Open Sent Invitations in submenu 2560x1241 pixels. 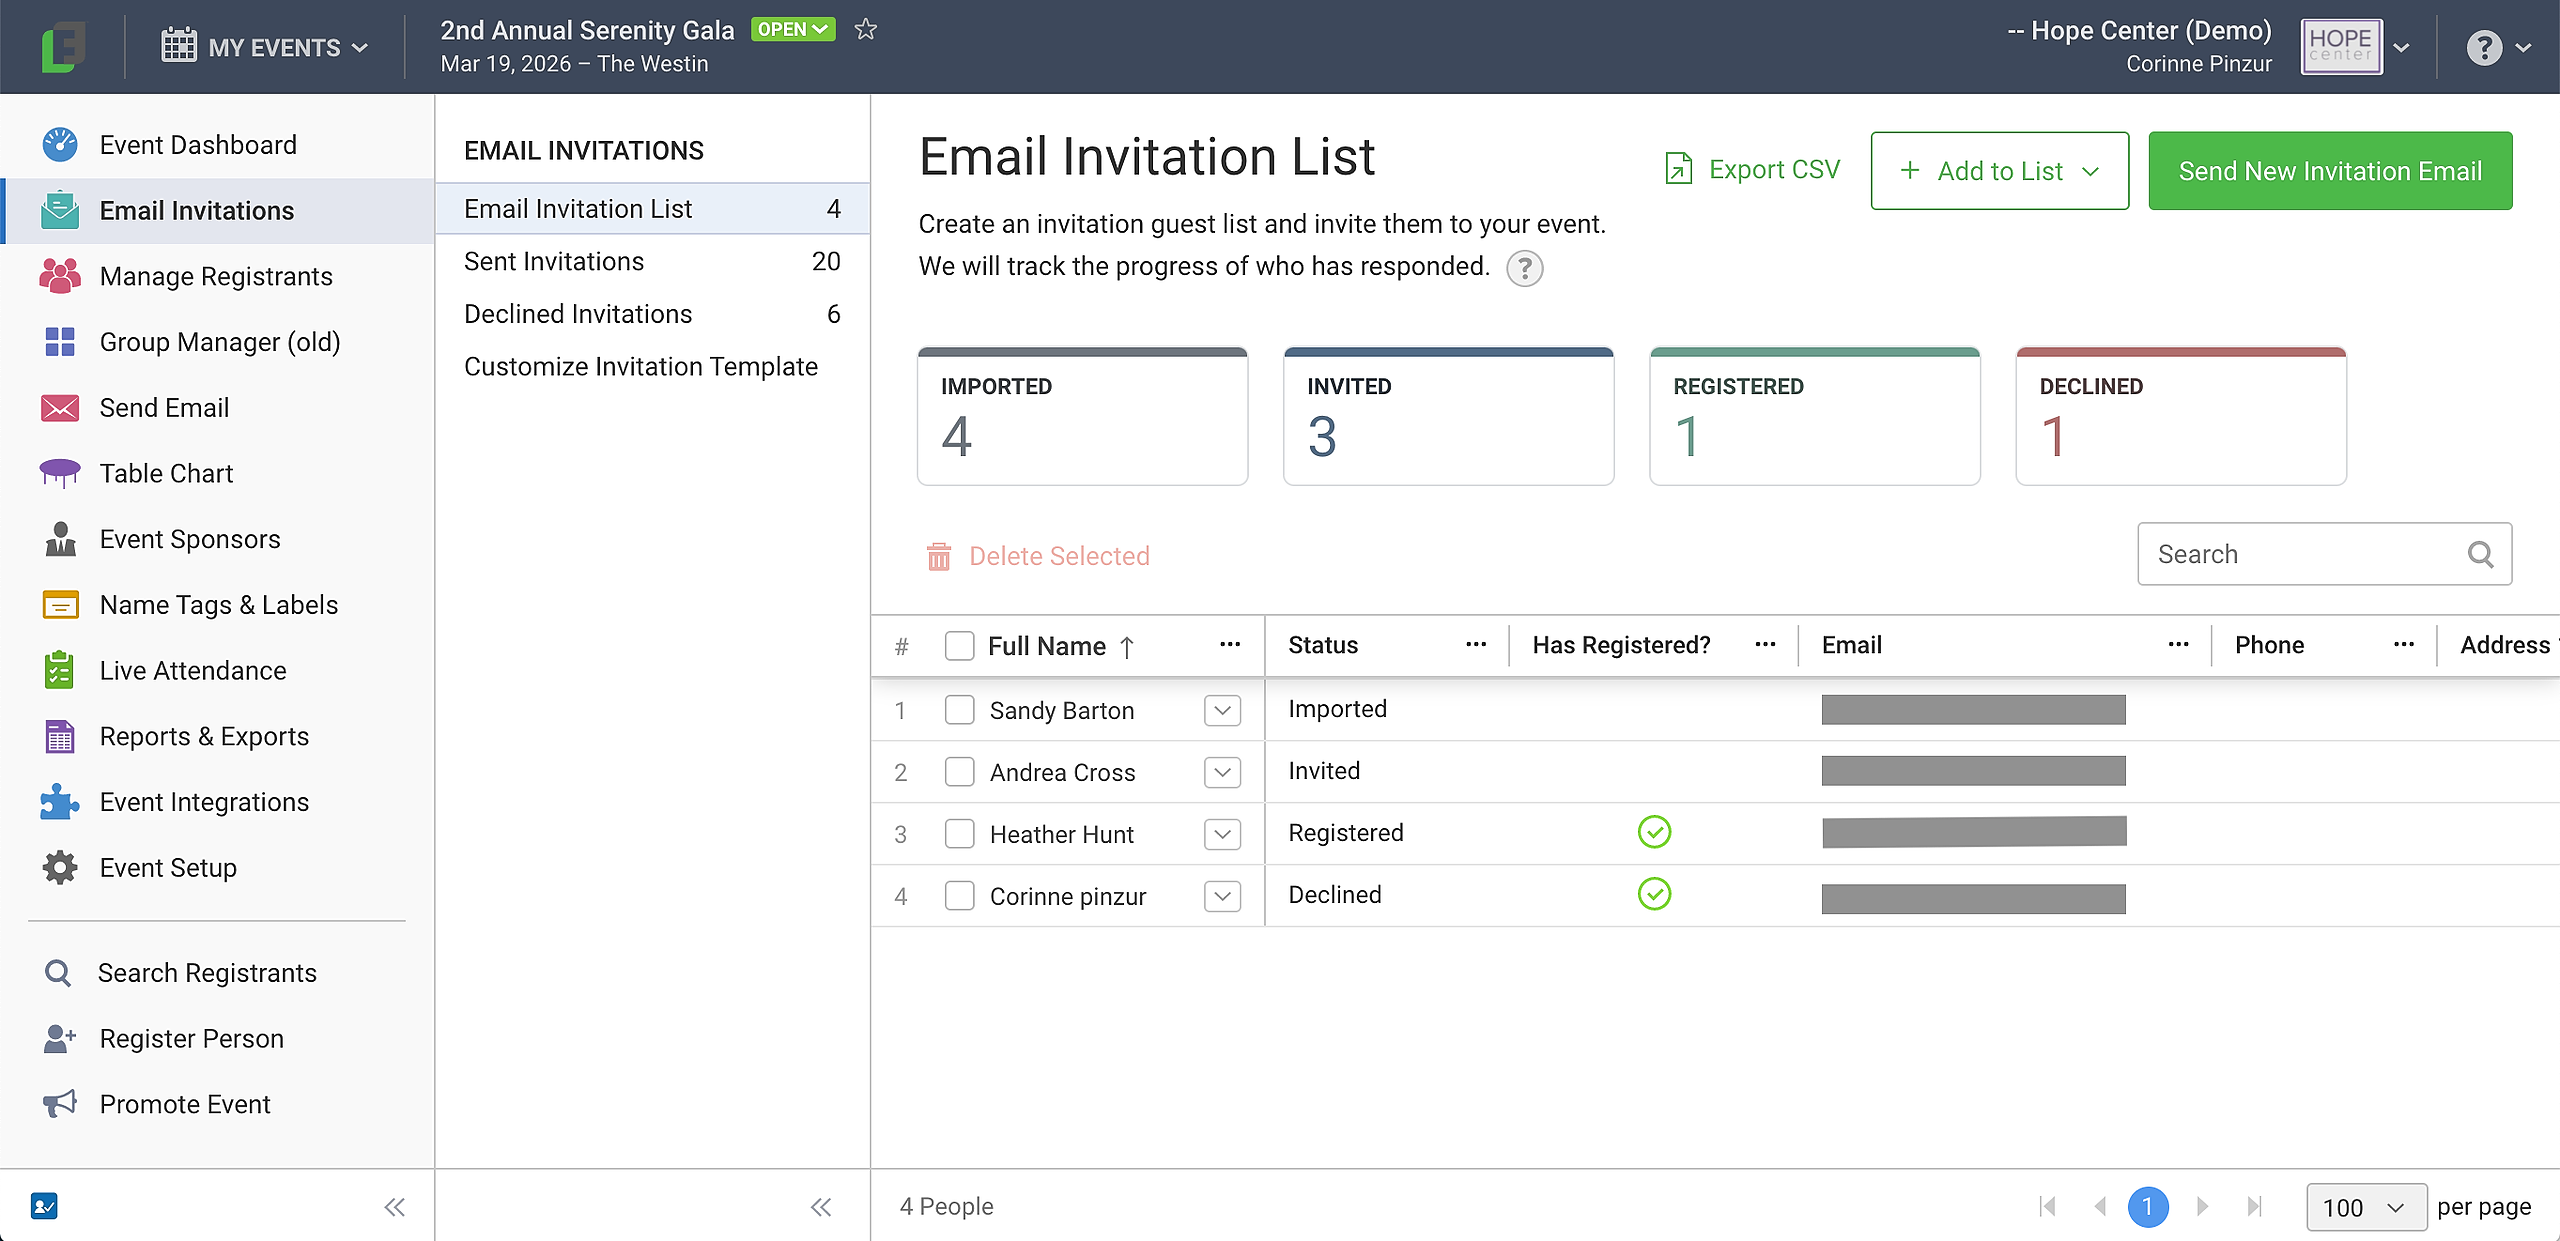(554, 261)
